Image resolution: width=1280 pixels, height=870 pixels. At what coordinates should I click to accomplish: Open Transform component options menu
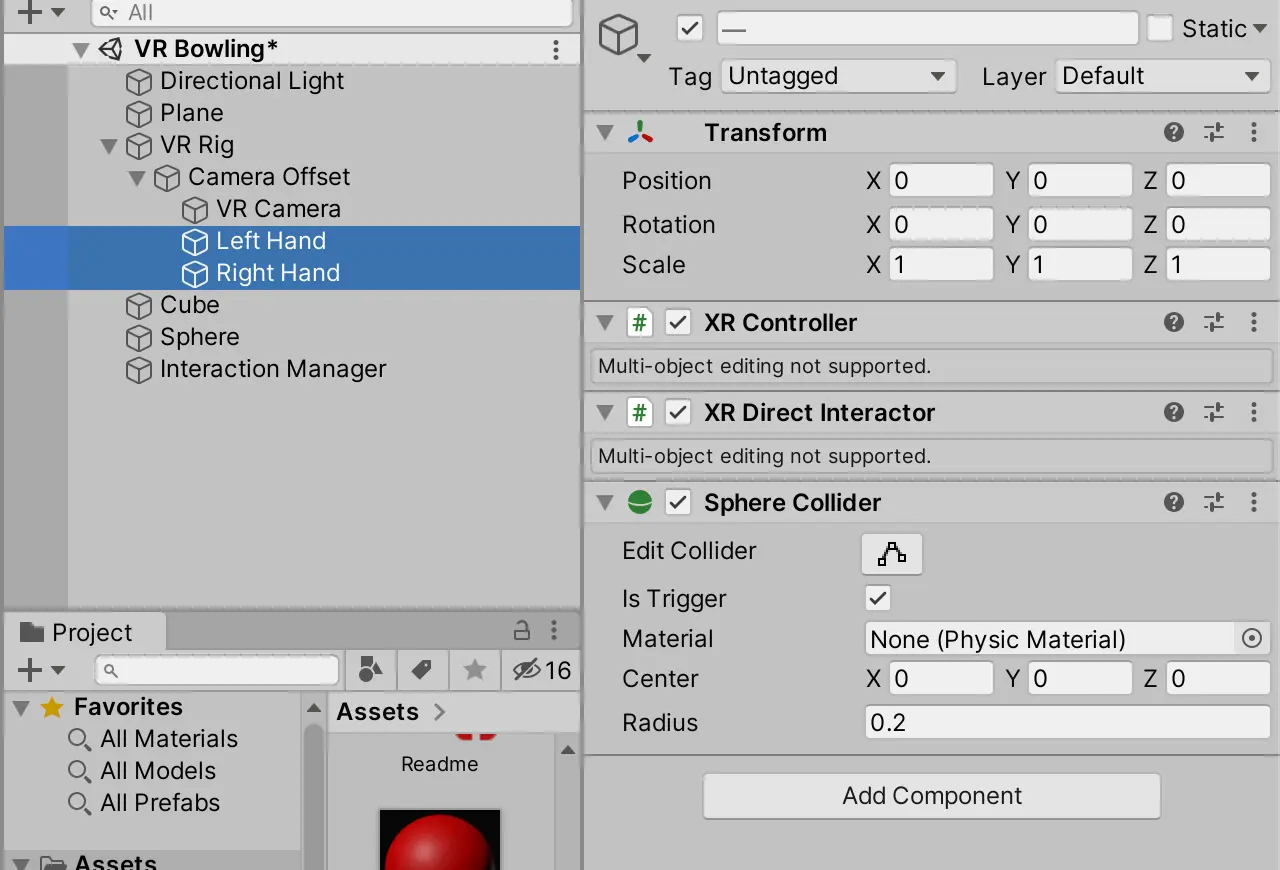(x=1254, y=133)
